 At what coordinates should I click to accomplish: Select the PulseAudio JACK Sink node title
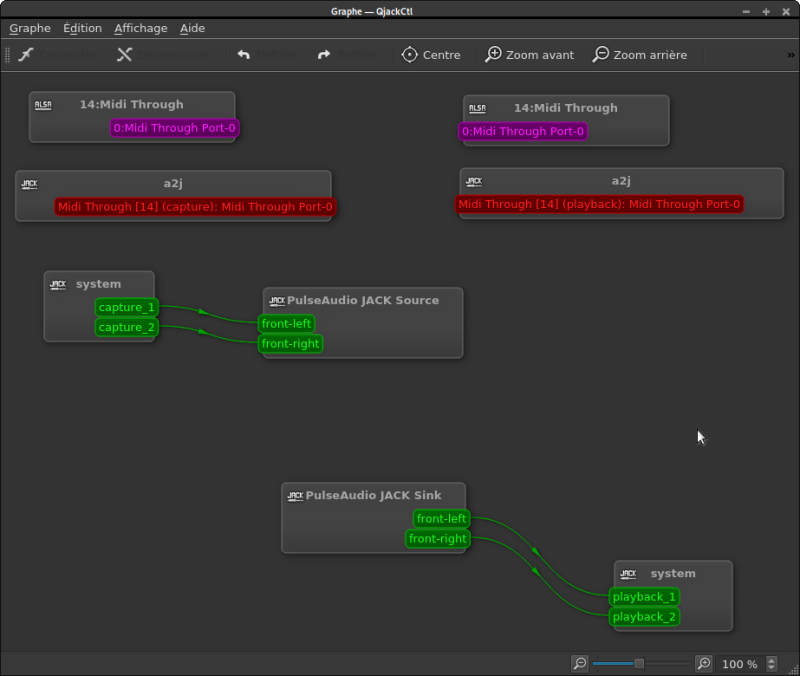point(373,495)
